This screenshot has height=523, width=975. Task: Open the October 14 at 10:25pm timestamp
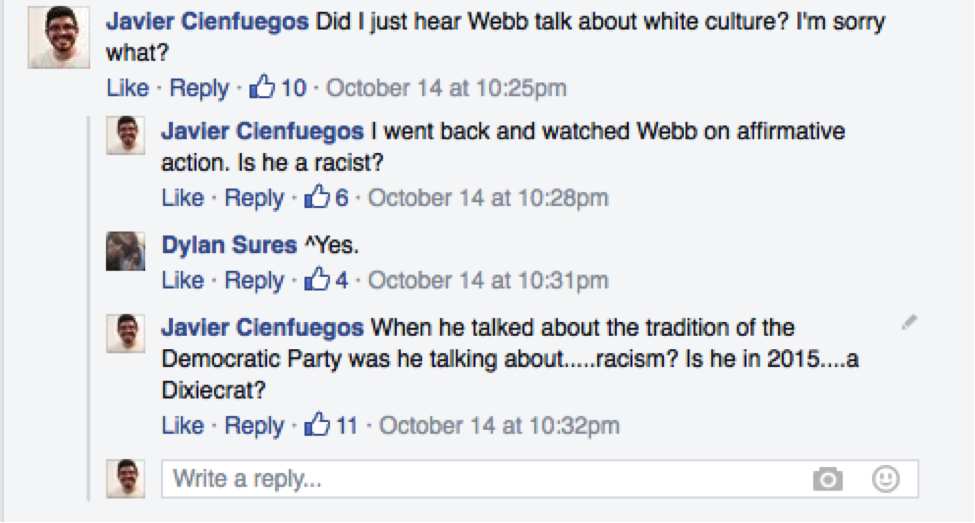click(x=446, y=88)
